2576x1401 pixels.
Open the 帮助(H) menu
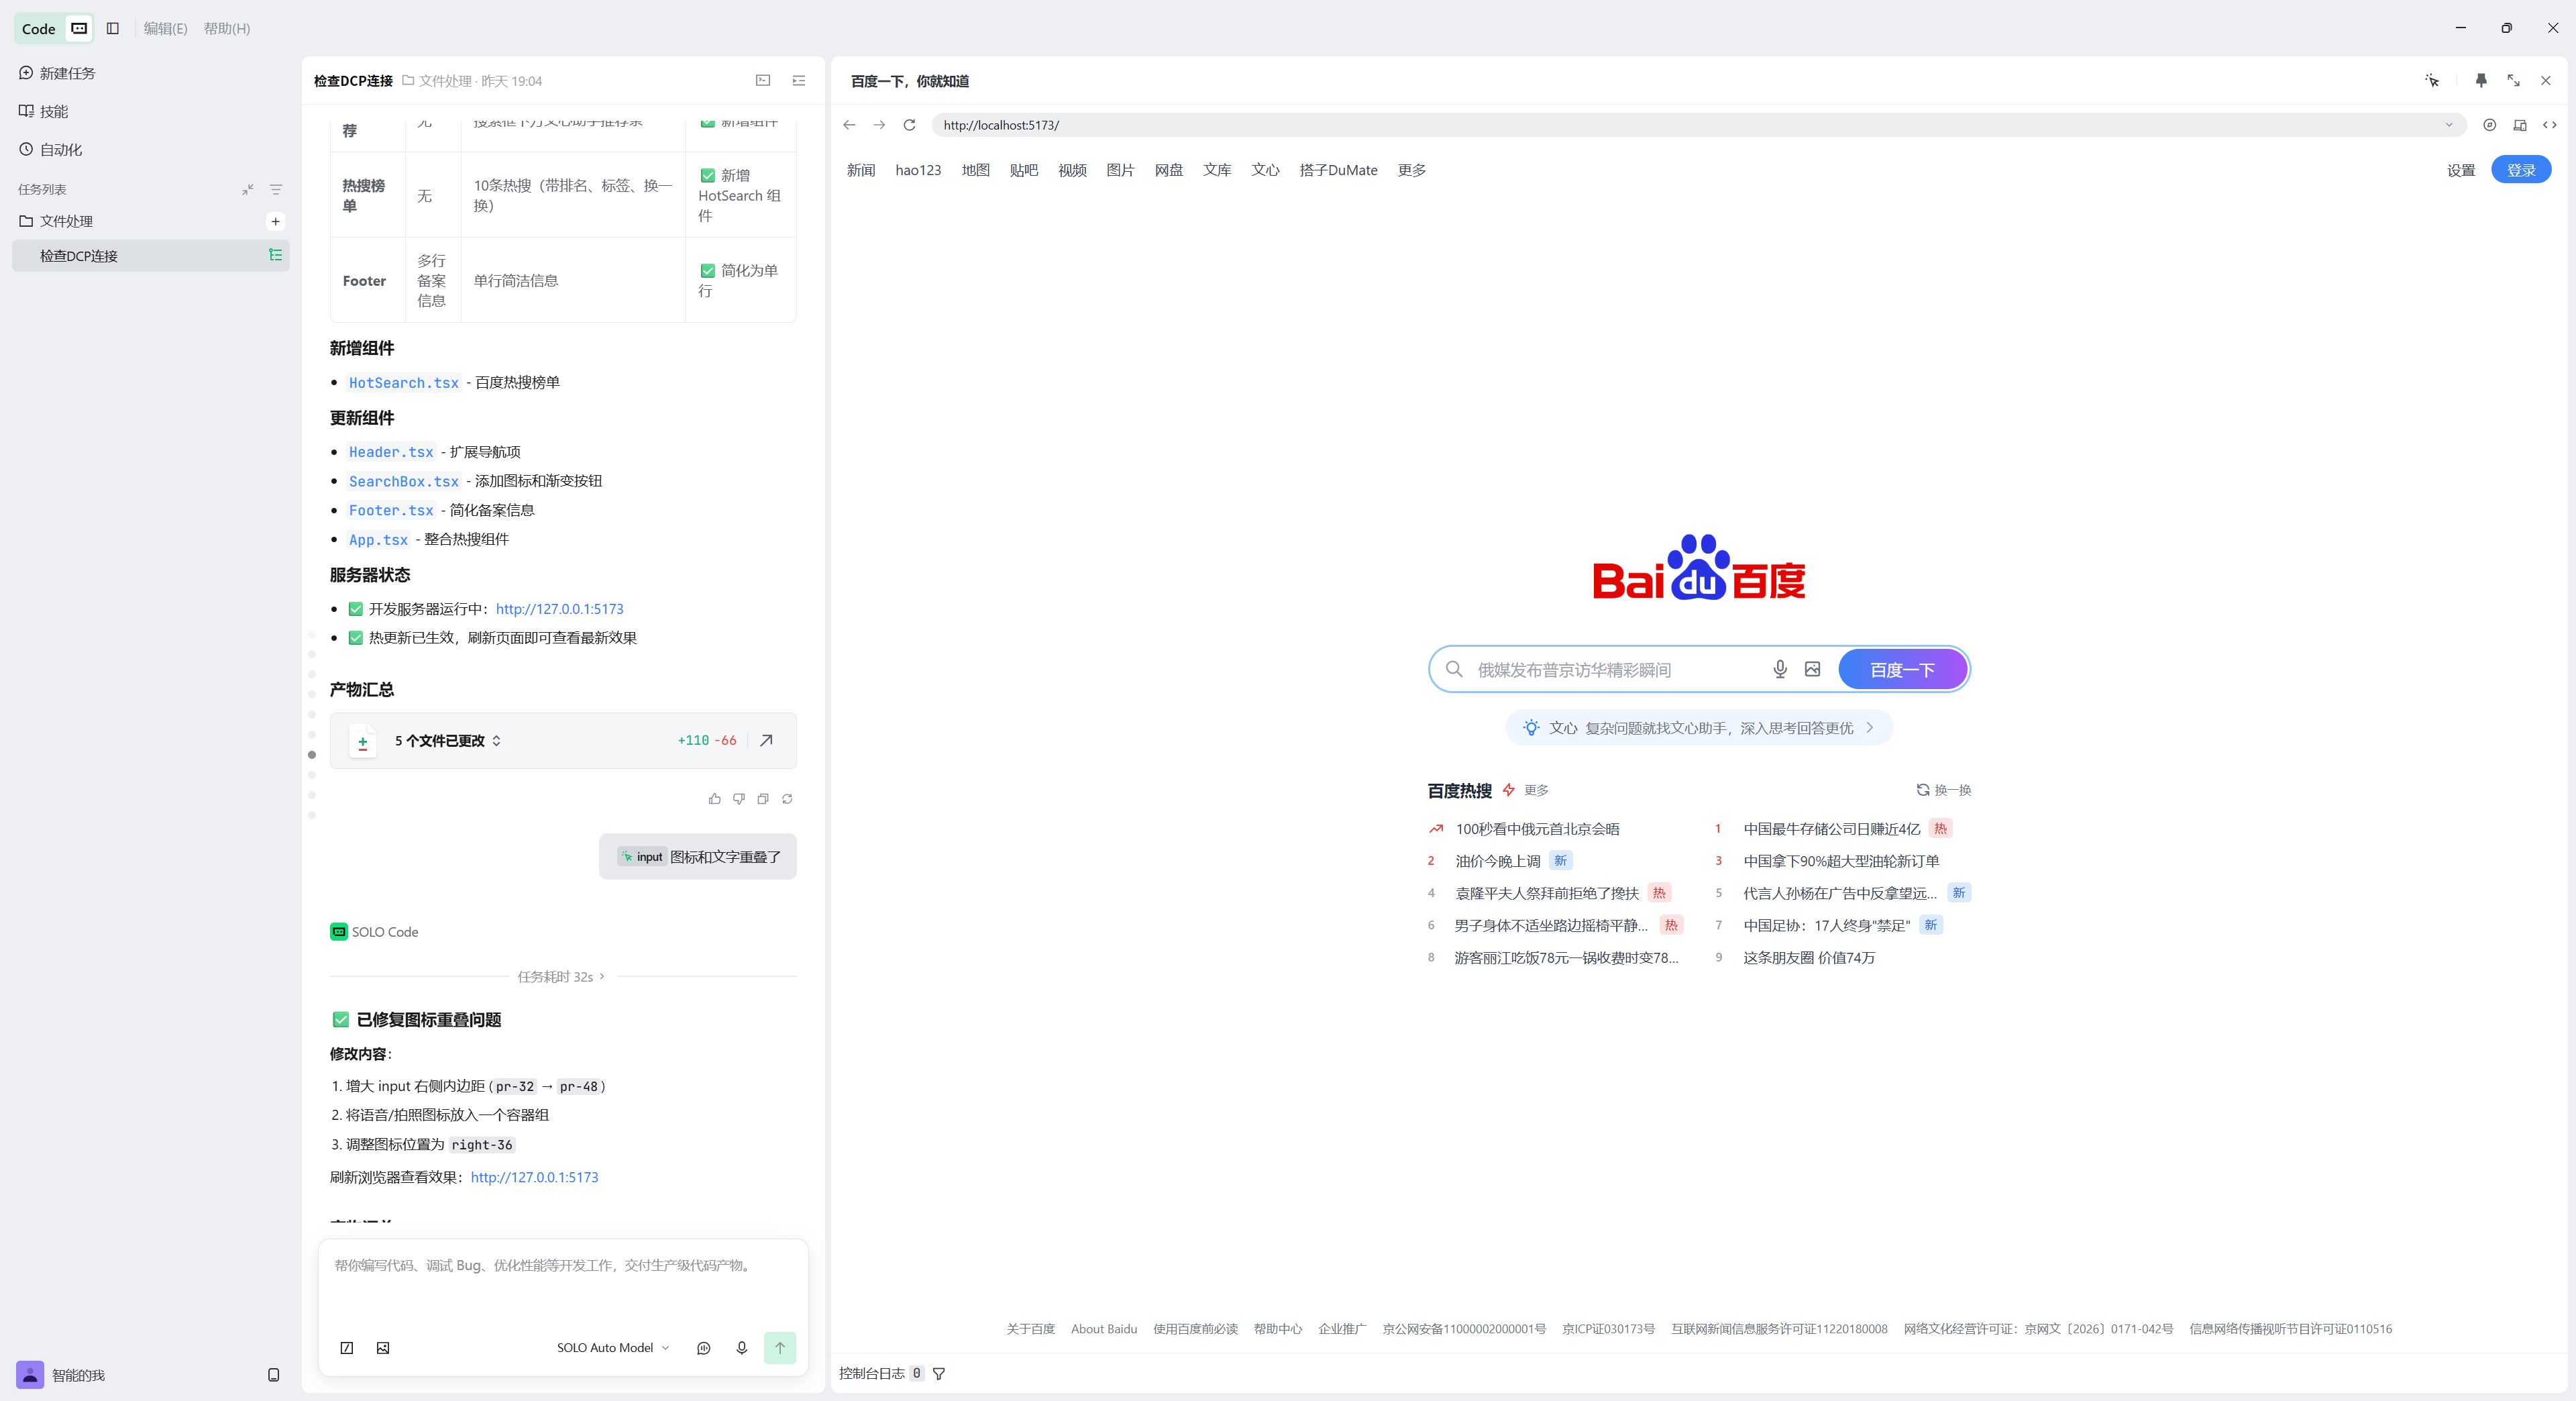[227, 28]
